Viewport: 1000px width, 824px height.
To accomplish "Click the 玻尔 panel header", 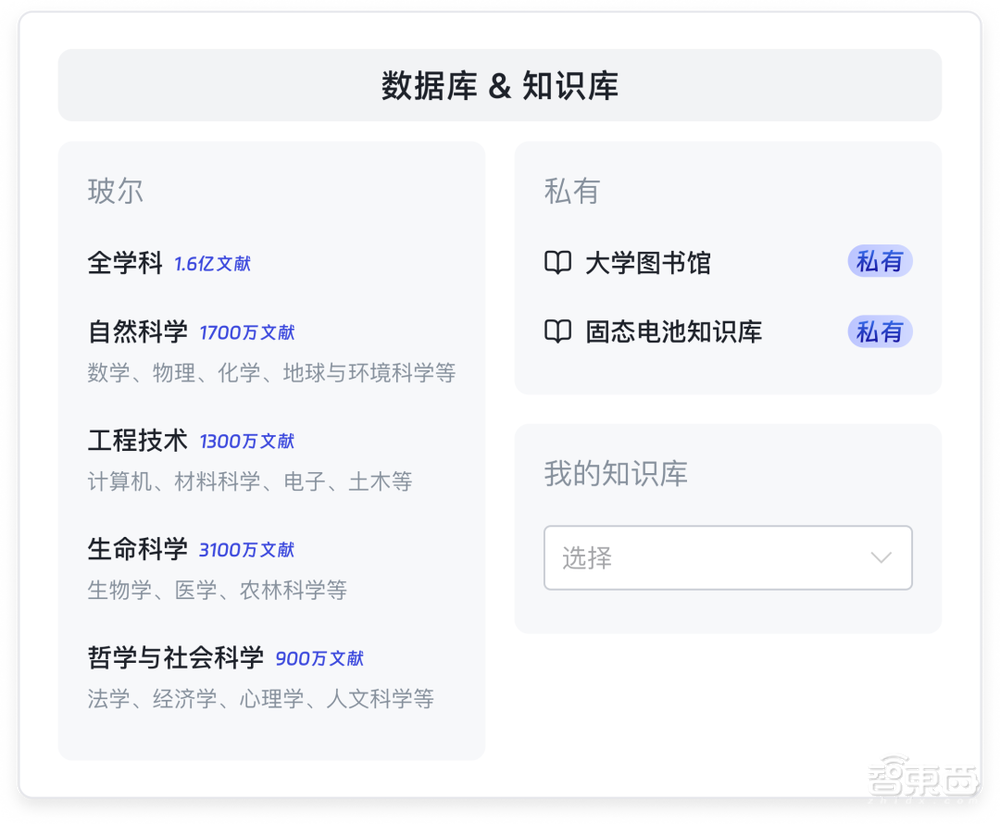I will (x=117, y=191).
